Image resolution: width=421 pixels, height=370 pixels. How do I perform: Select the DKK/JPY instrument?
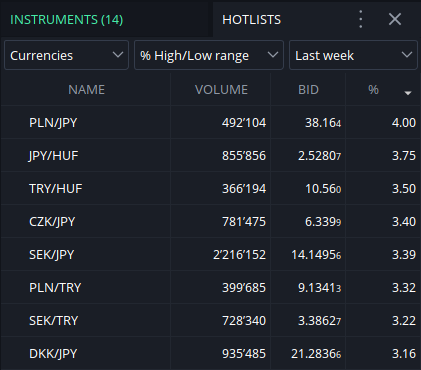click(x=53, y=354)
